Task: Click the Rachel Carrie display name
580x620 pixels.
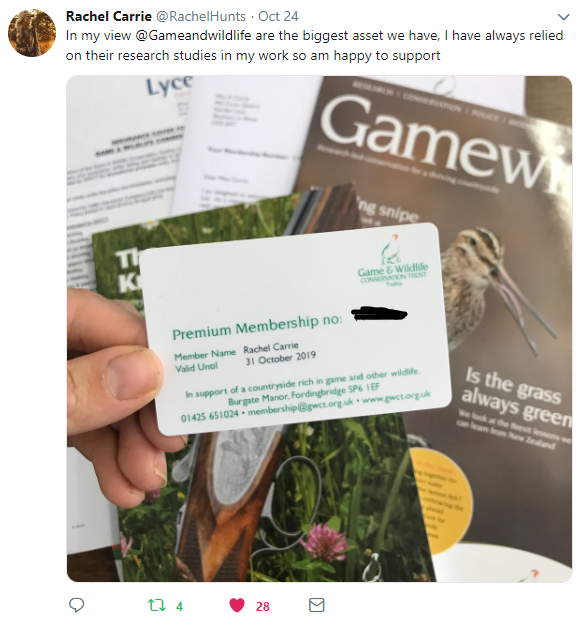Action: click(109, 16)
